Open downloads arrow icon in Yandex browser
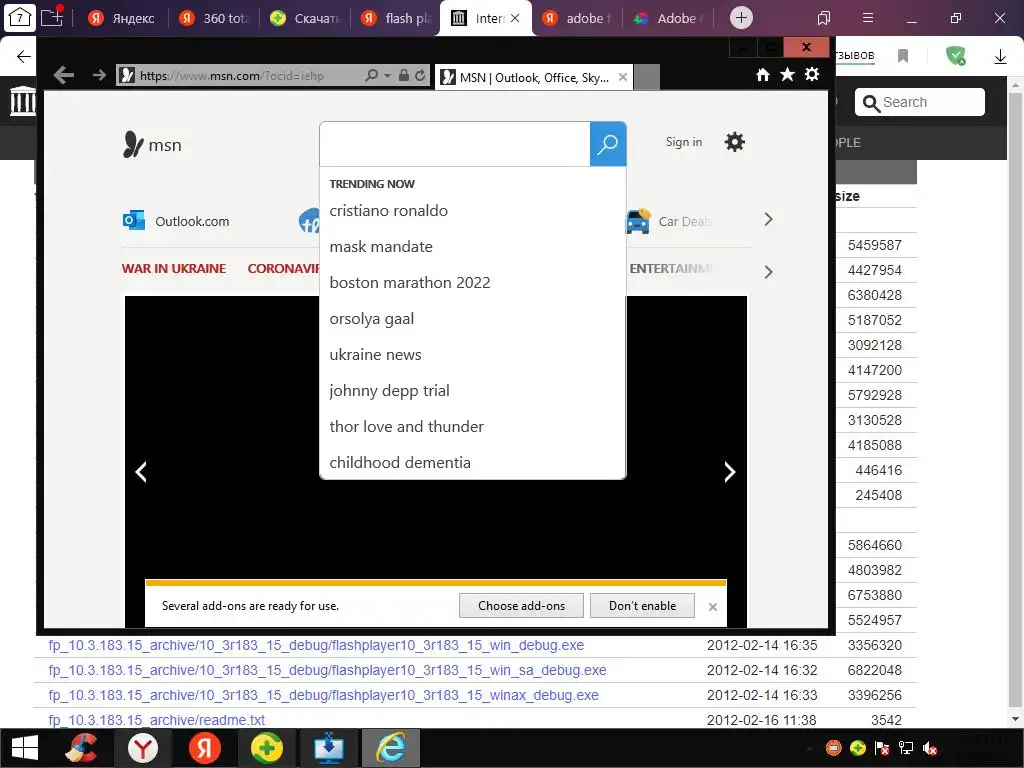Viewport: 1024px width, 768px height. 1000,56
